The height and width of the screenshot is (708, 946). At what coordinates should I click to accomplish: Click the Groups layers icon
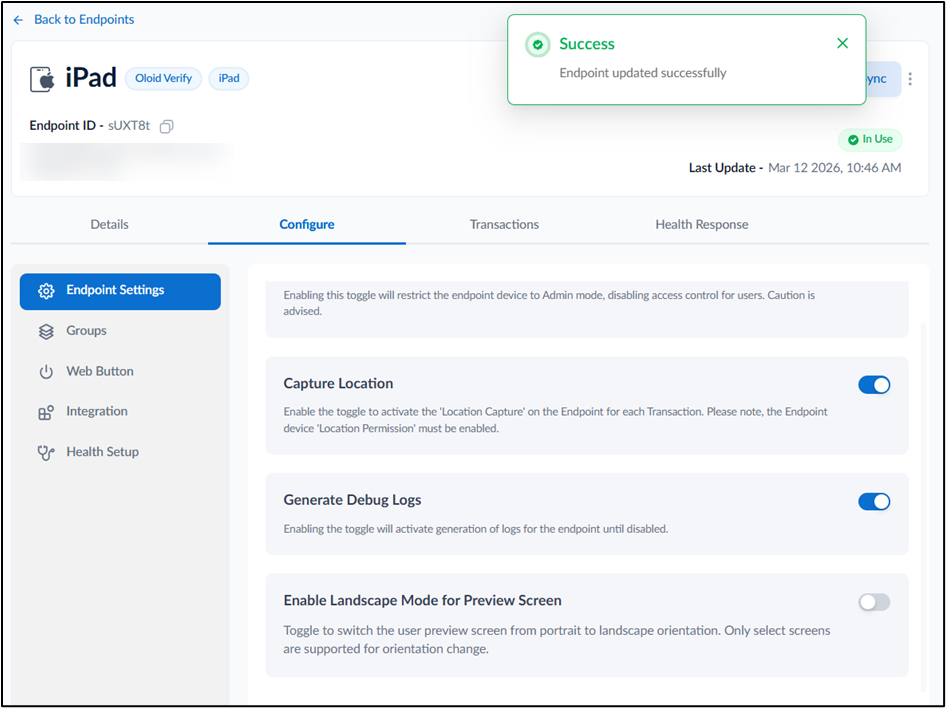(46, 332)
